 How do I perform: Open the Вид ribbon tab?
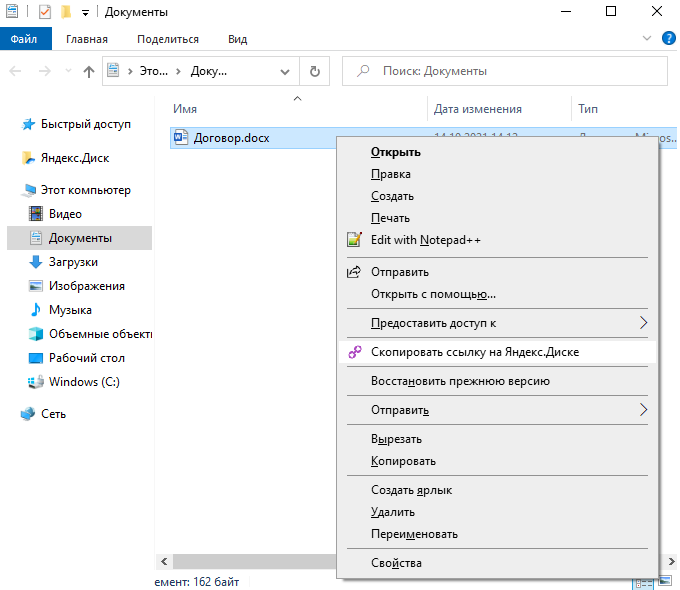(x=237, y=39)
